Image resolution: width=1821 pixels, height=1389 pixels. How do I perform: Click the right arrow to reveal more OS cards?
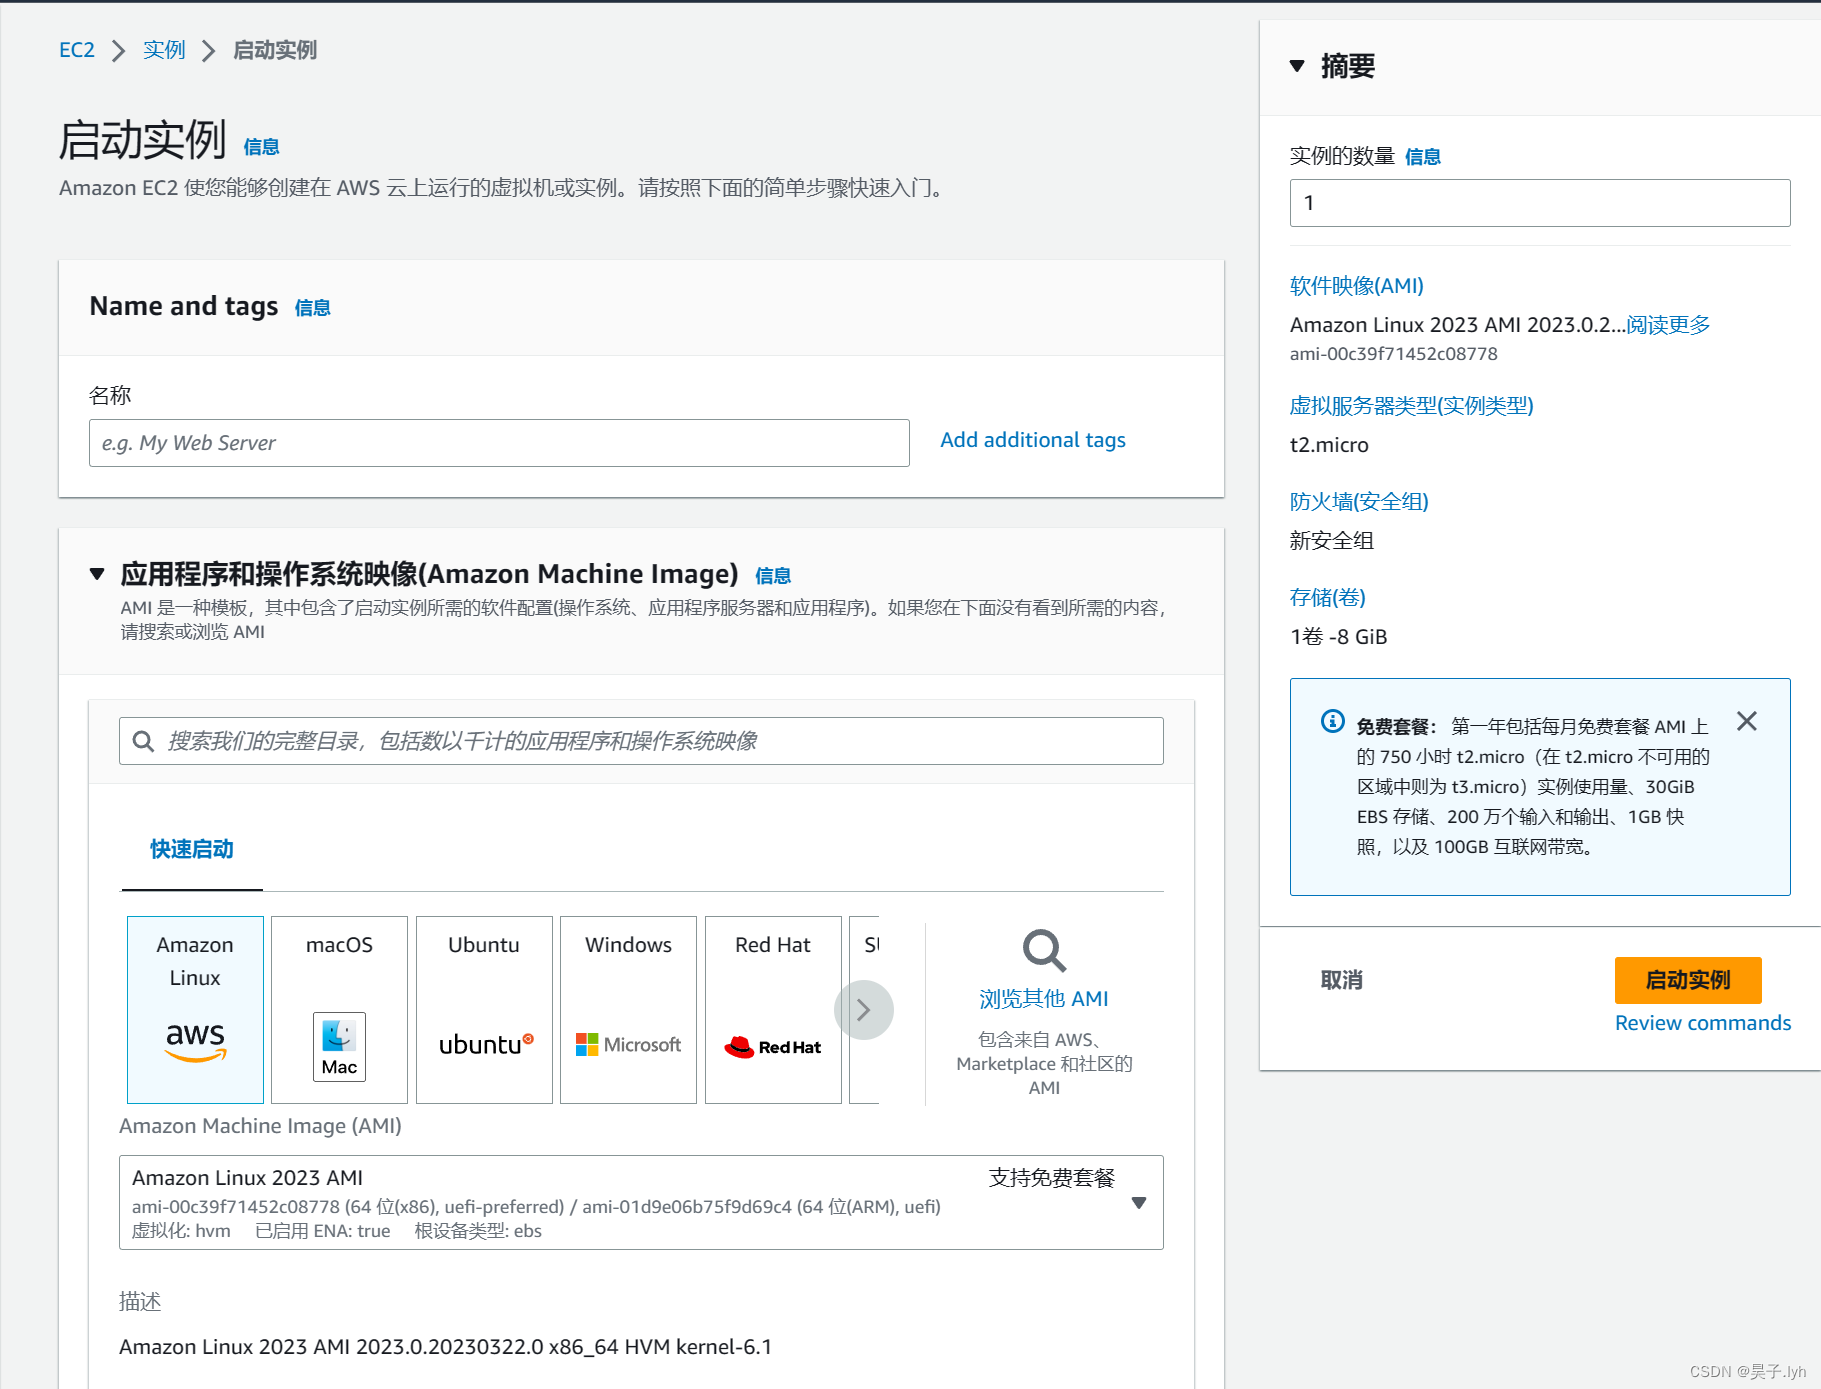click(864, 1009)
